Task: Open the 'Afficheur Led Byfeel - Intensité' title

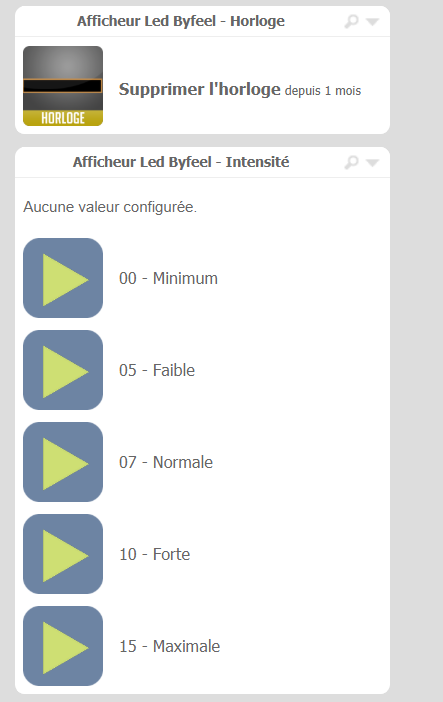Action: 181,162
